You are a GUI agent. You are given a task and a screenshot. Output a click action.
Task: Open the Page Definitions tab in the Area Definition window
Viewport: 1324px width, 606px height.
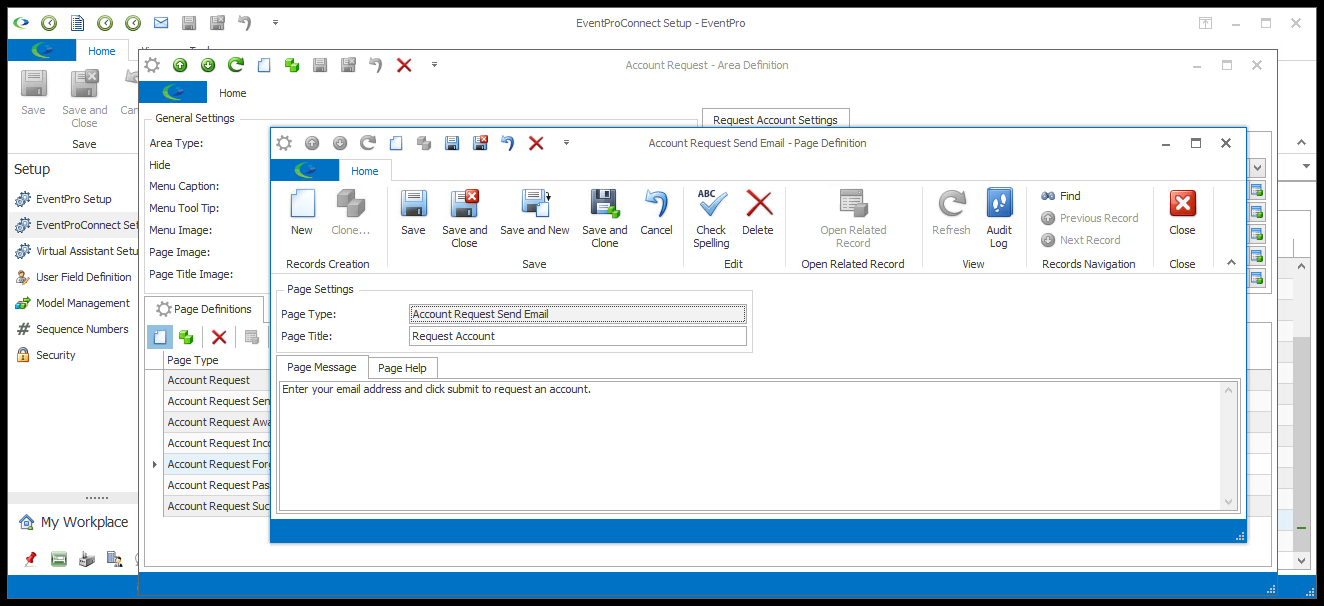click(204, 309)
